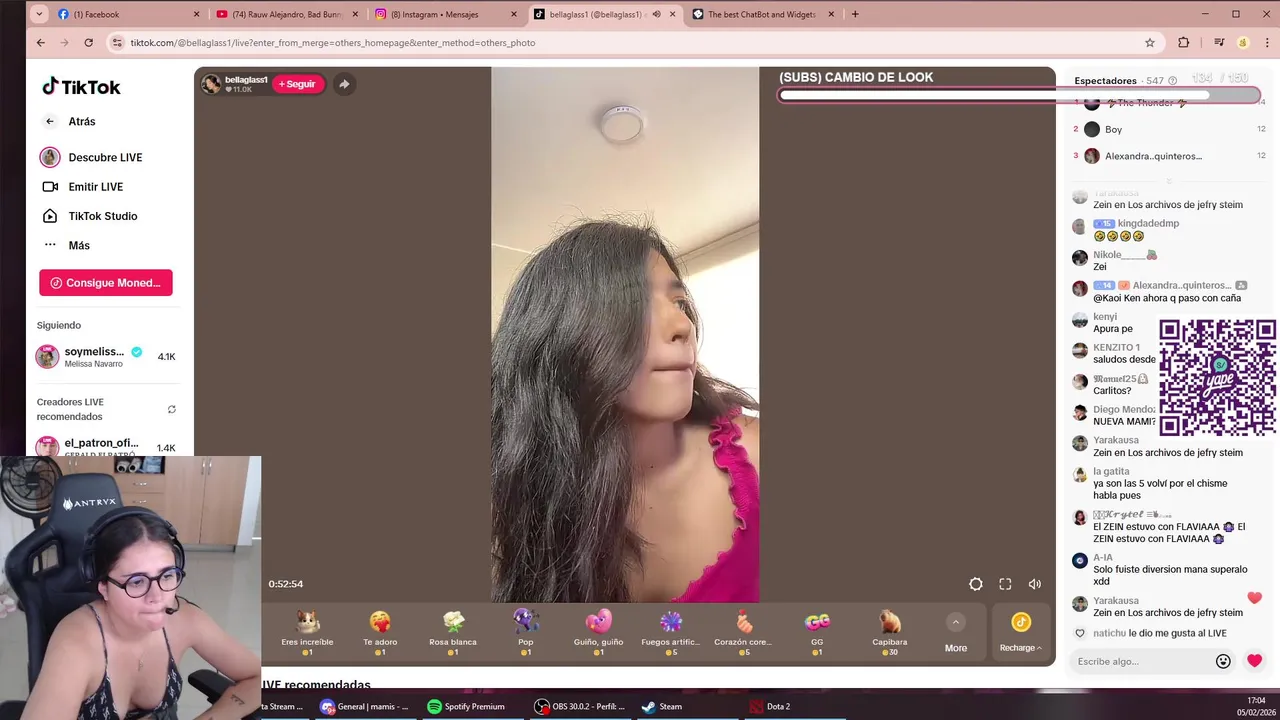Switch to the Rauw Alejandro YouTube tab
The image size is (1280, 720).
[285, 14]
